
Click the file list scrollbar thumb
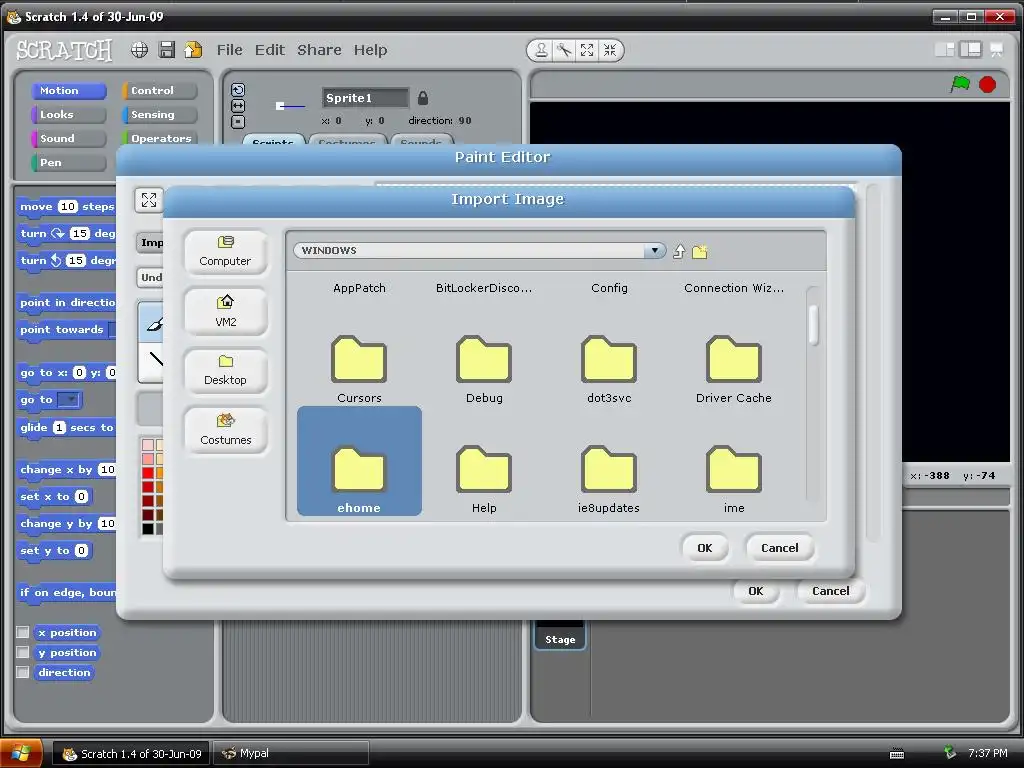[x=813, y=325]
